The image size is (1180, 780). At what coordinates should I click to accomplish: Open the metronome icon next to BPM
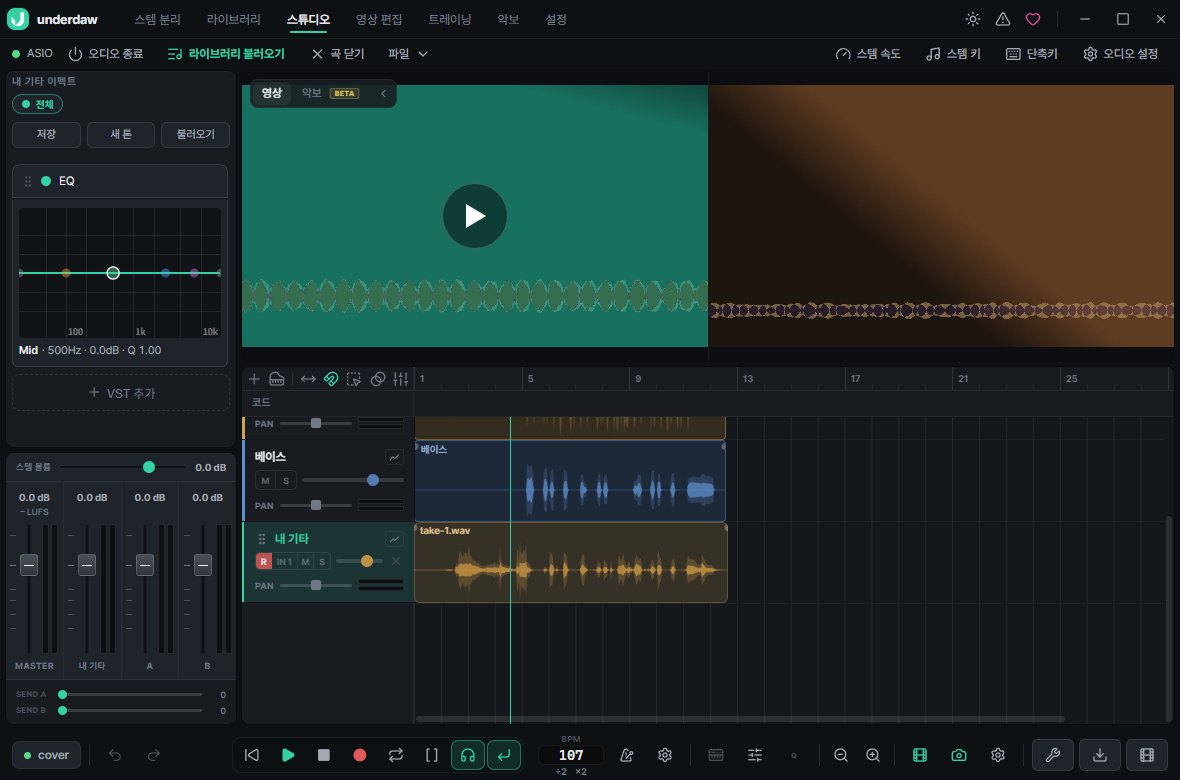(626, 755)
